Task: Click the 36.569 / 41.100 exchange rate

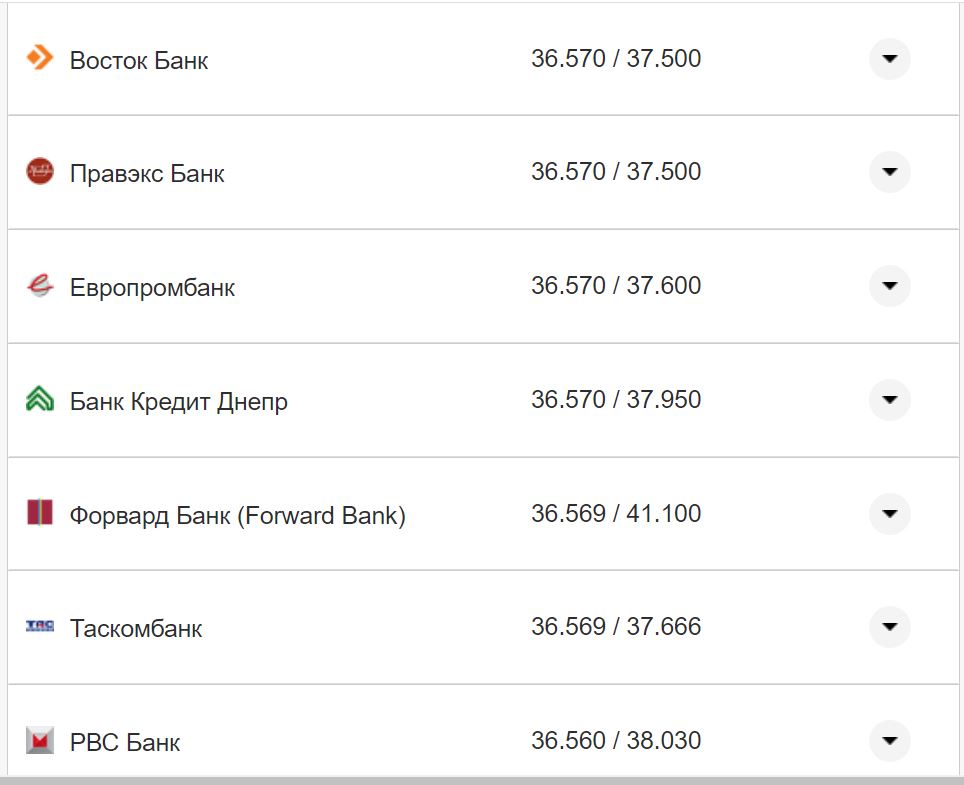Action: coord(616,514)
